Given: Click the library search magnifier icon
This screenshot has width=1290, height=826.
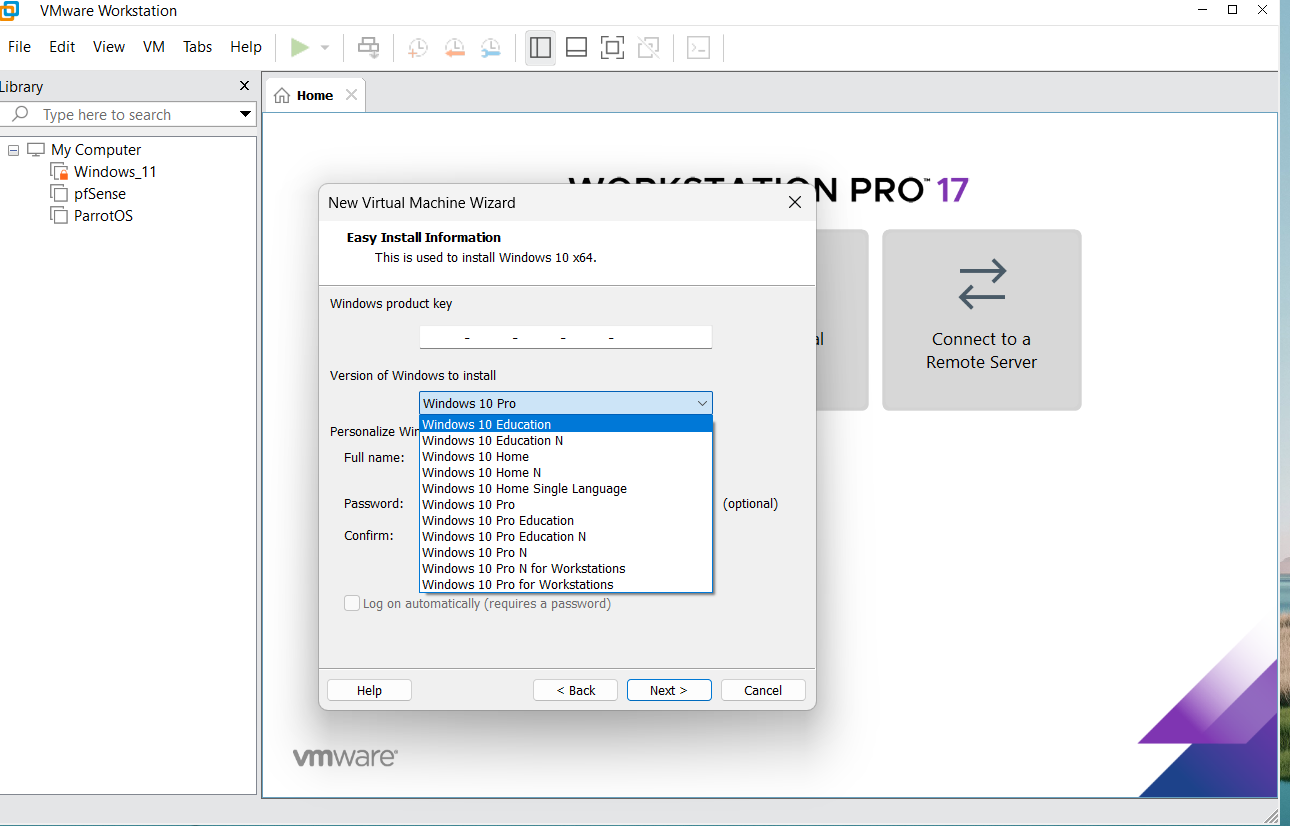Looking at the screenshot, I should 19,114.
